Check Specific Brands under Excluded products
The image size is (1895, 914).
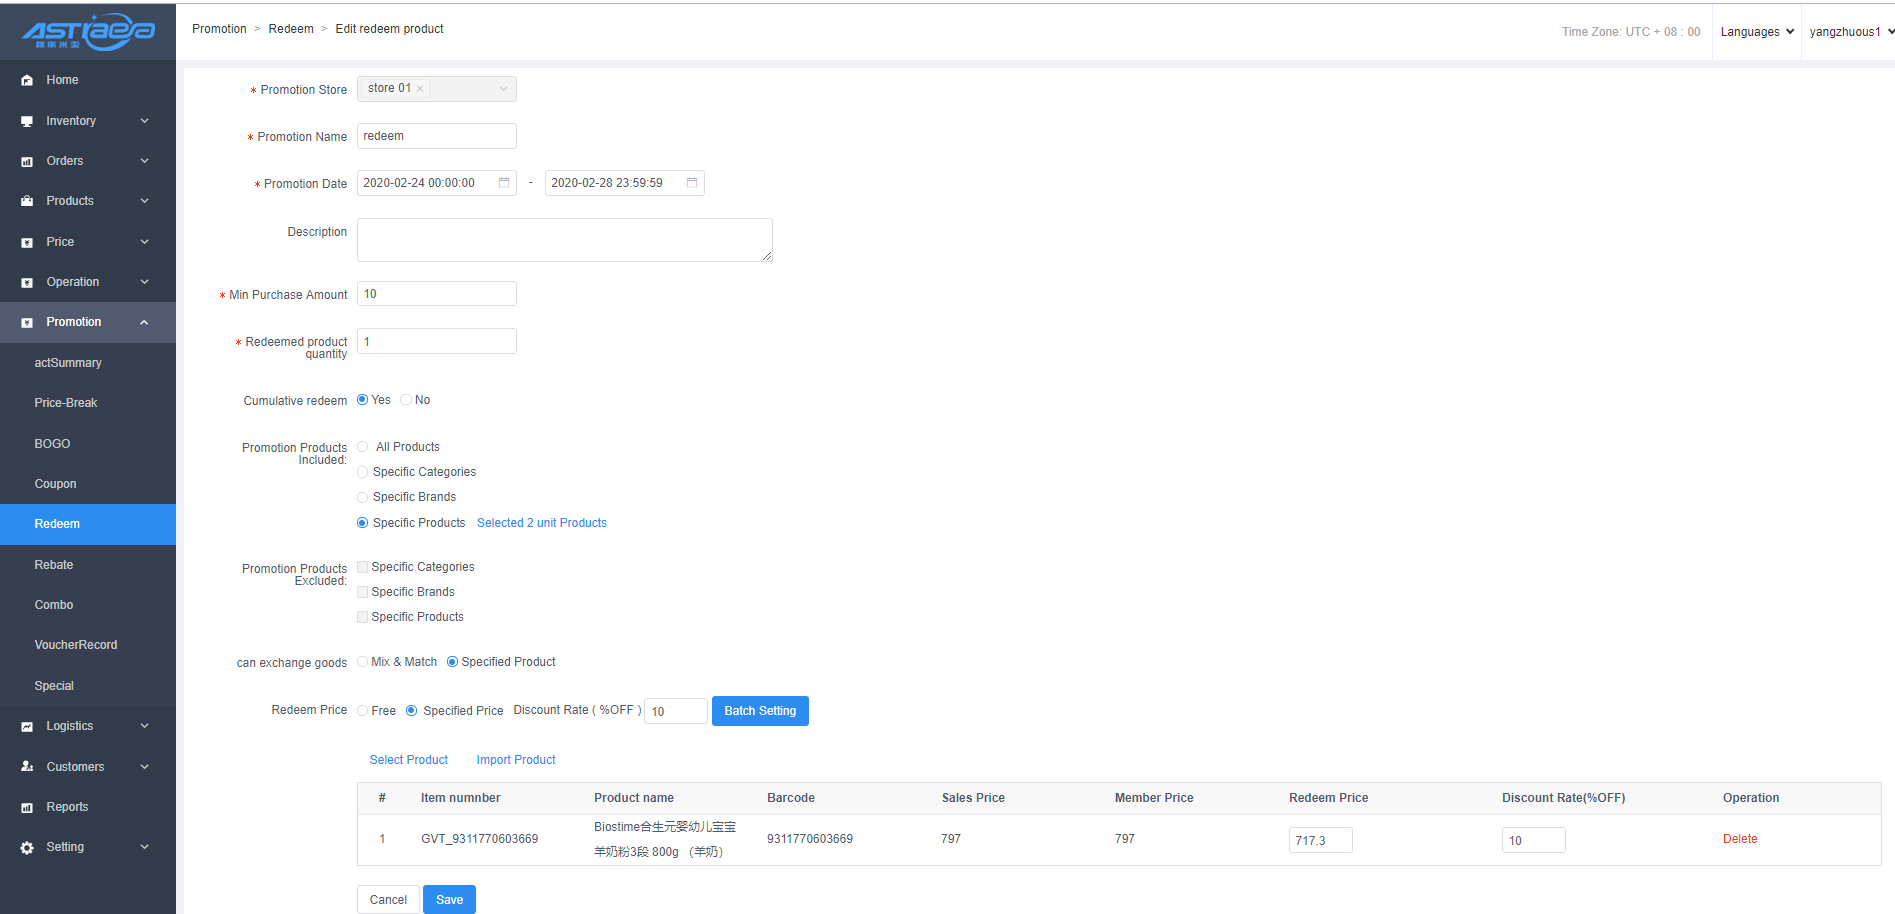coord(363,592)
